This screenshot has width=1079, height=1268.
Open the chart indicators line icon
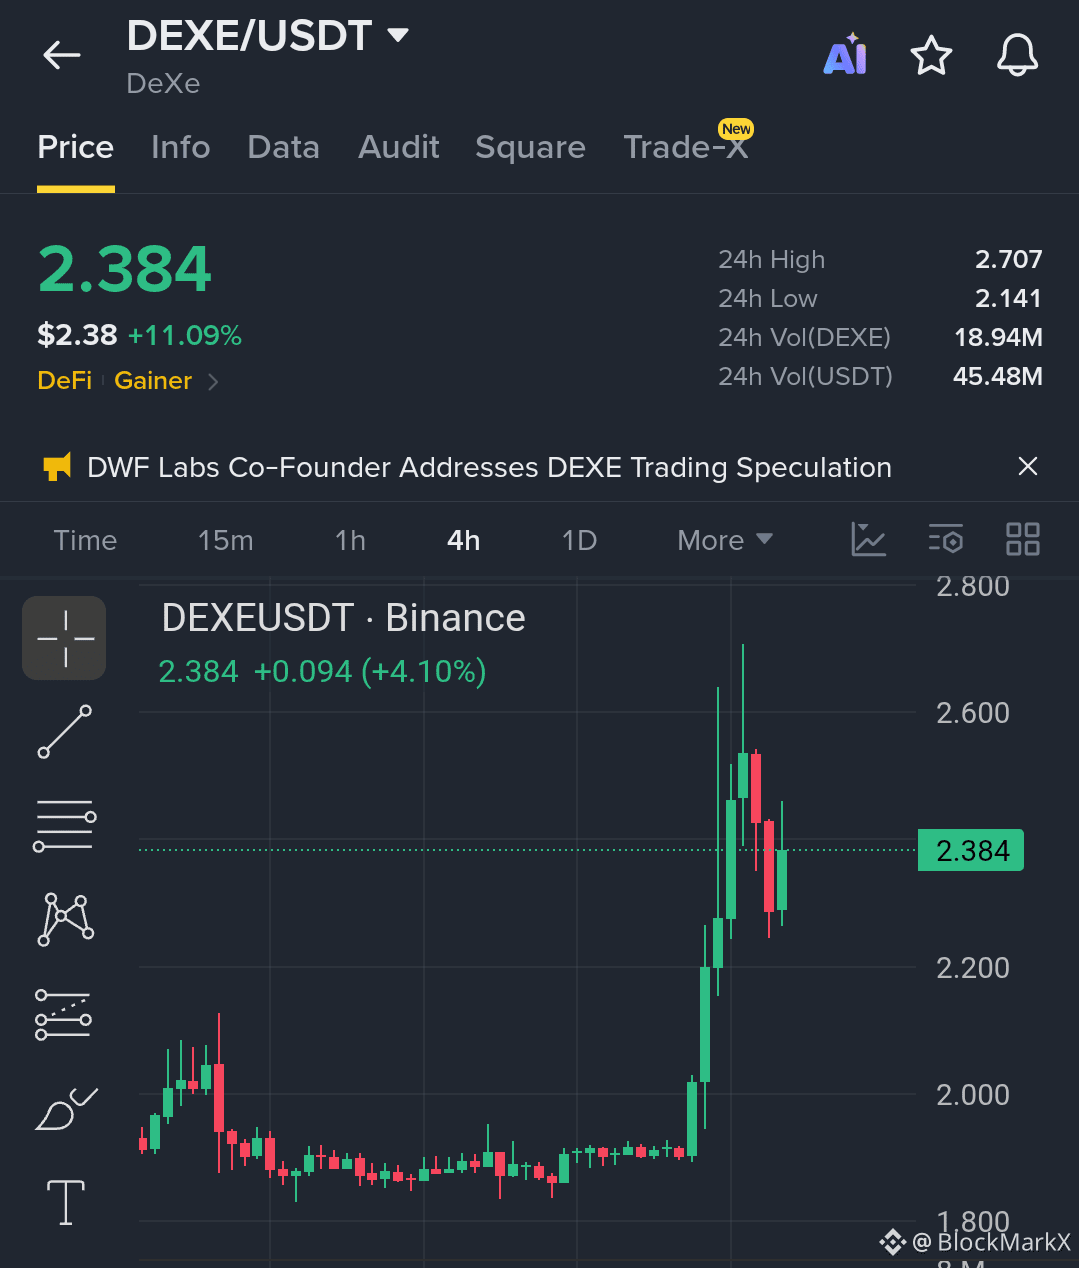pyautogui.click(x=869, y=540)
